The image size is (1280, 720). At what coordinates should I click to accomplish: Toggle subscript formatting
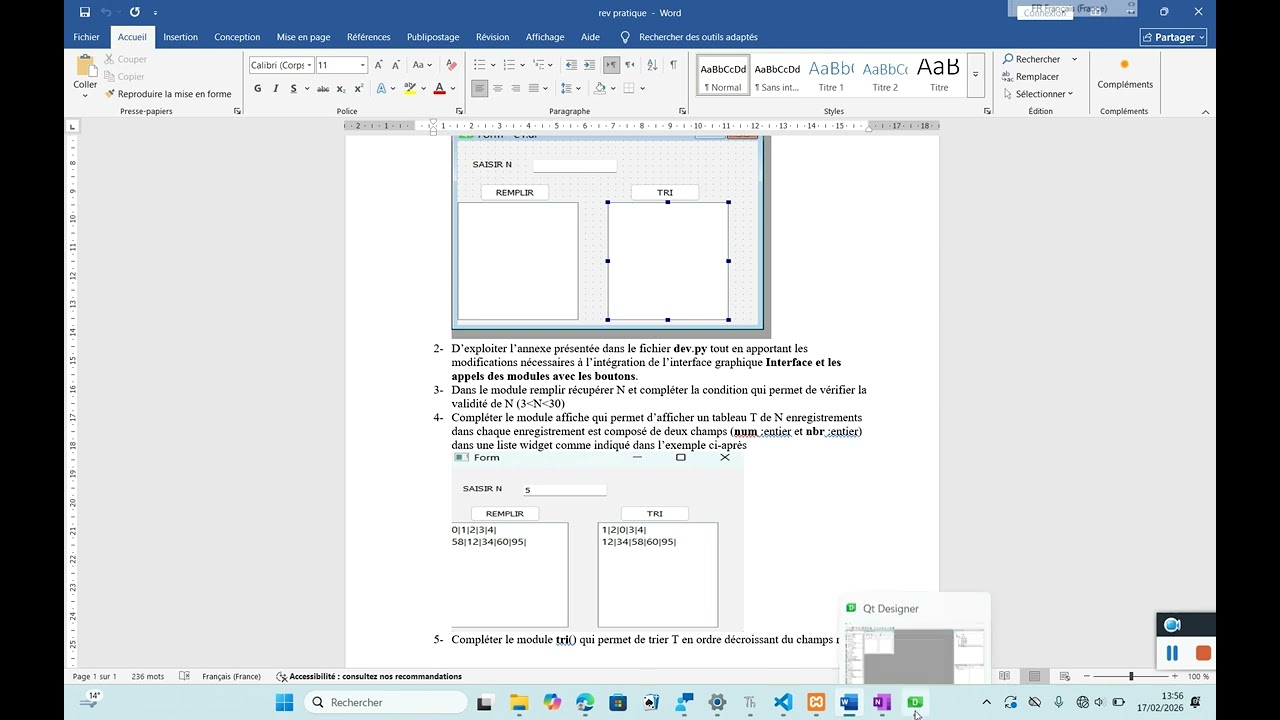click(x=340, y=88)
